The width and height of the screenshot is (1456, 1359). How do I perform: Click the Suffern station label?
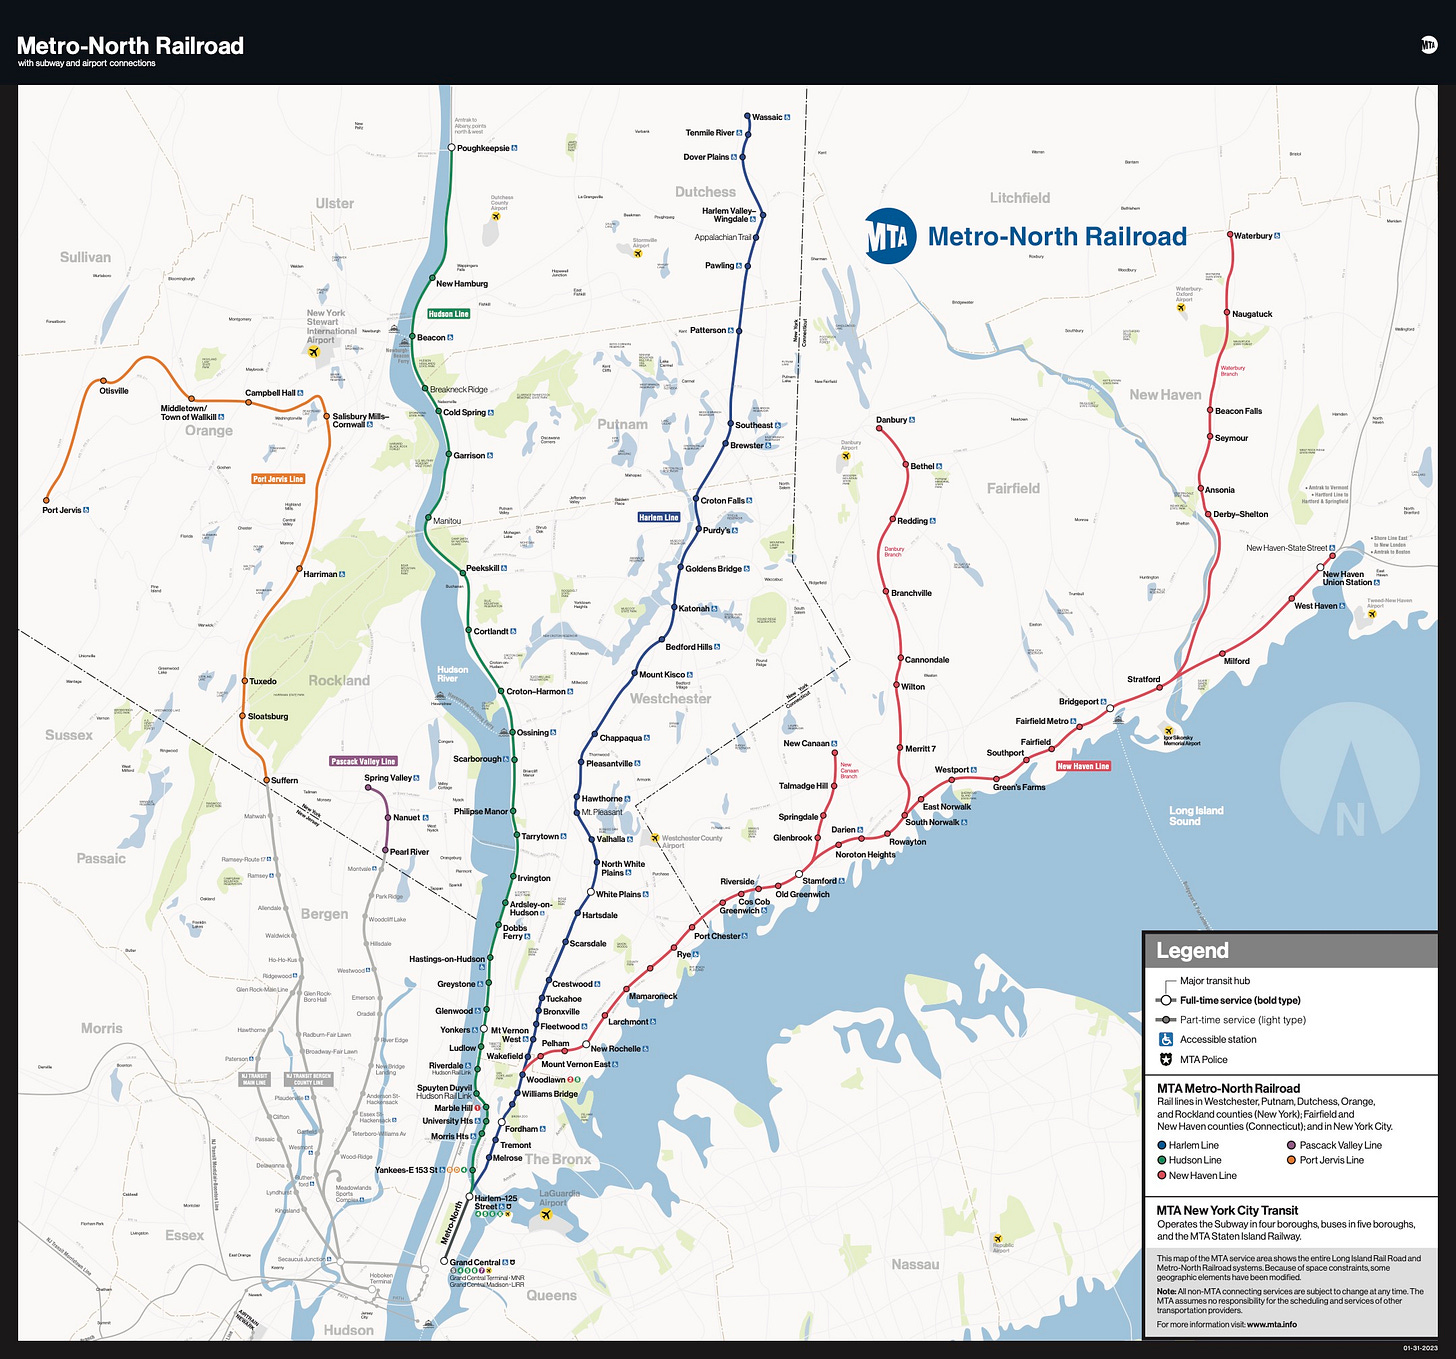click(x=284, y=780)
